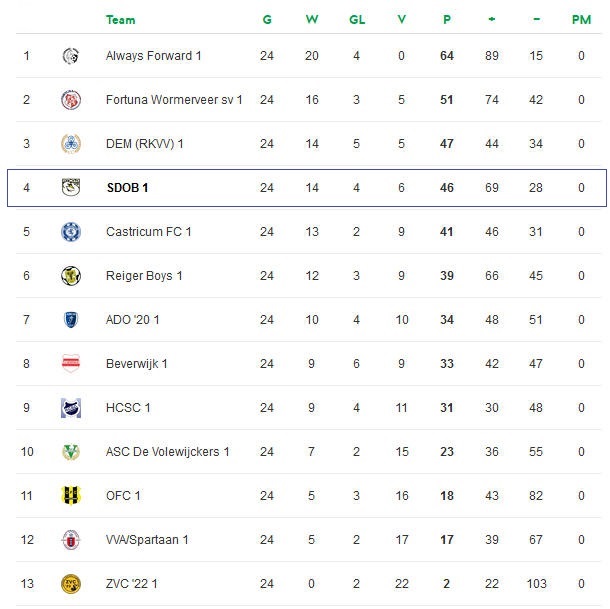
Task: Click the W wins column header
Action: [311, 20]
